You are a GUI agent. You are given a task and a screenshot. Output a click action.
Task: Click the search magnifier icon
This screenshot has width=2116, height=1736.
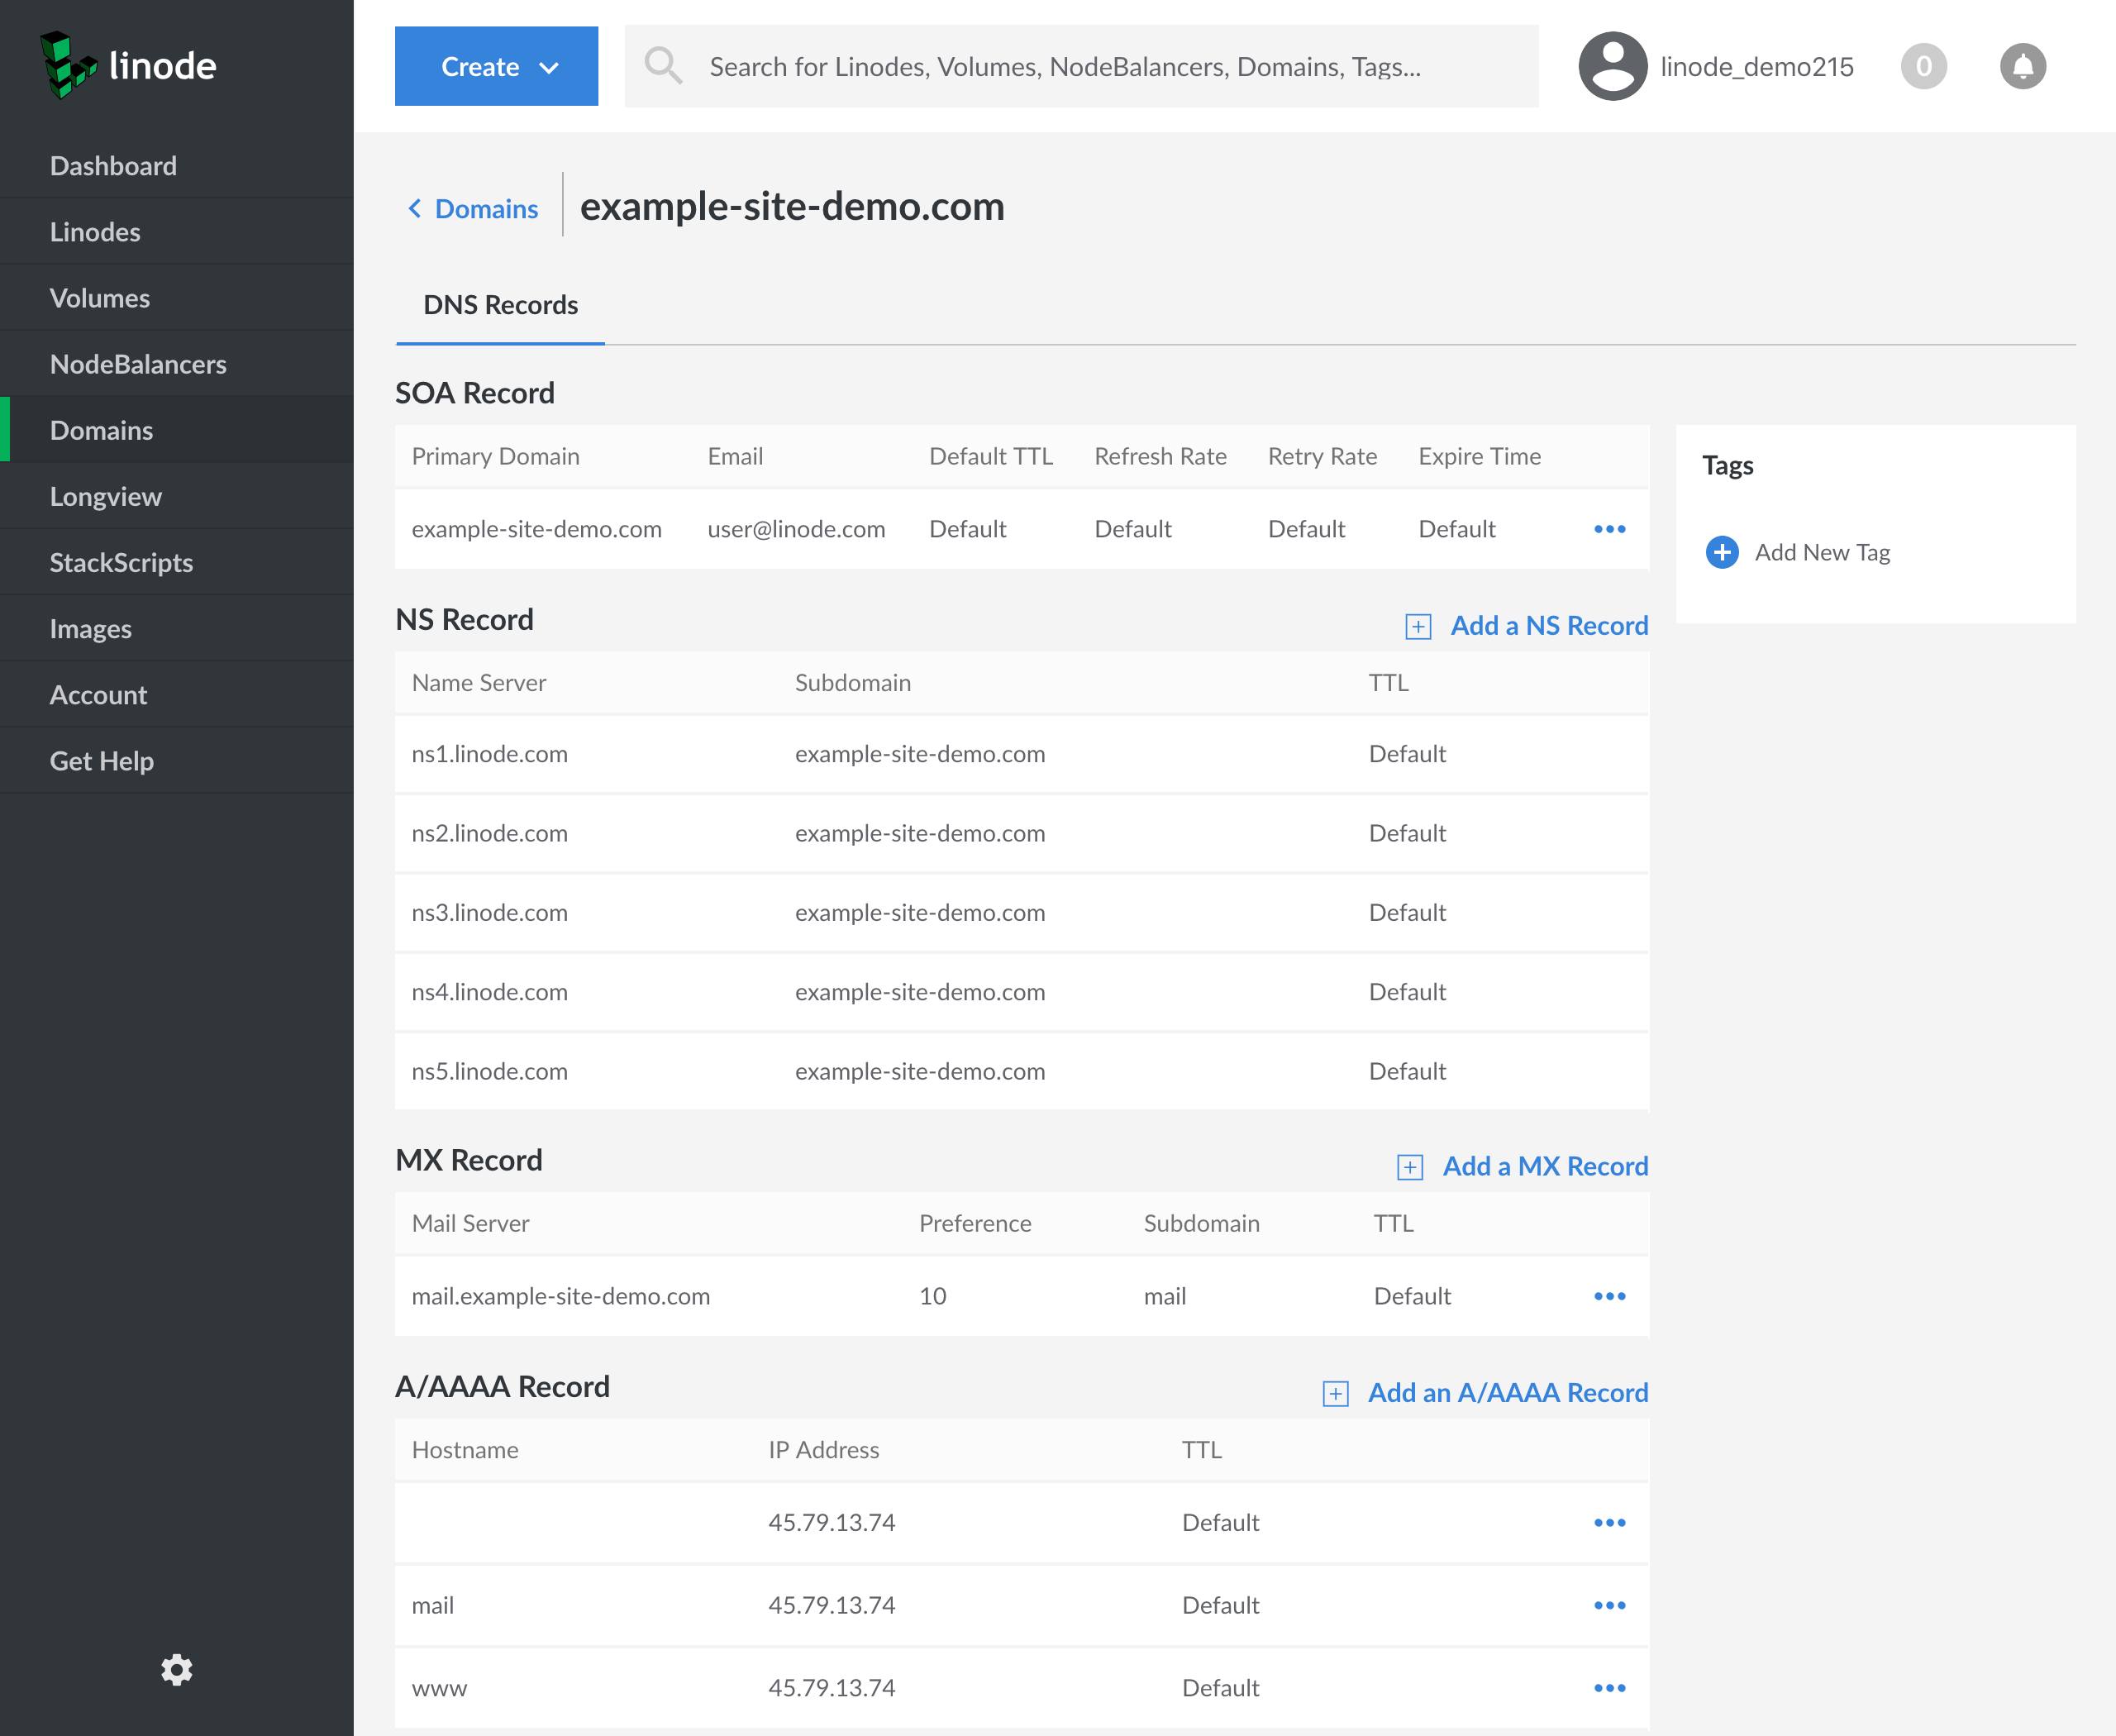(x=663, y=65)
